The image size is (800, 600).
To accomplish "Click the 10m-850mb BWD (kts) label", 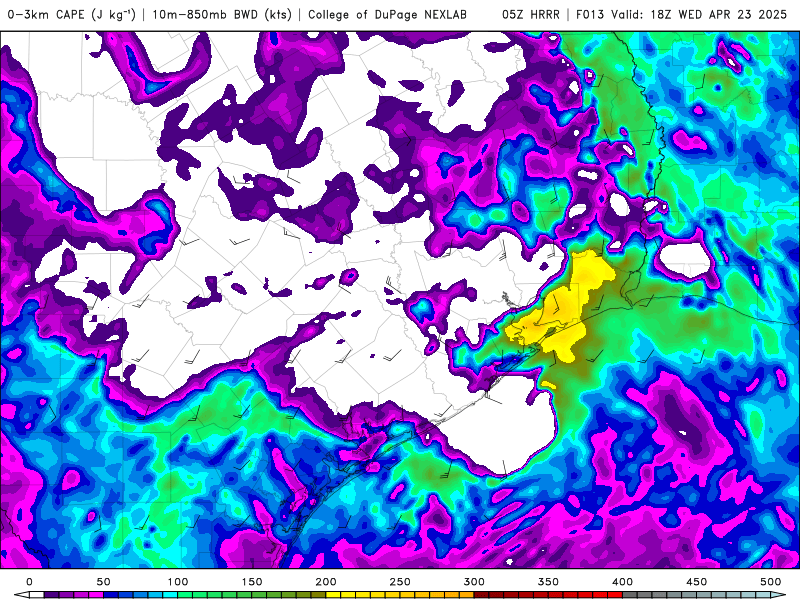I will point(222,14).
